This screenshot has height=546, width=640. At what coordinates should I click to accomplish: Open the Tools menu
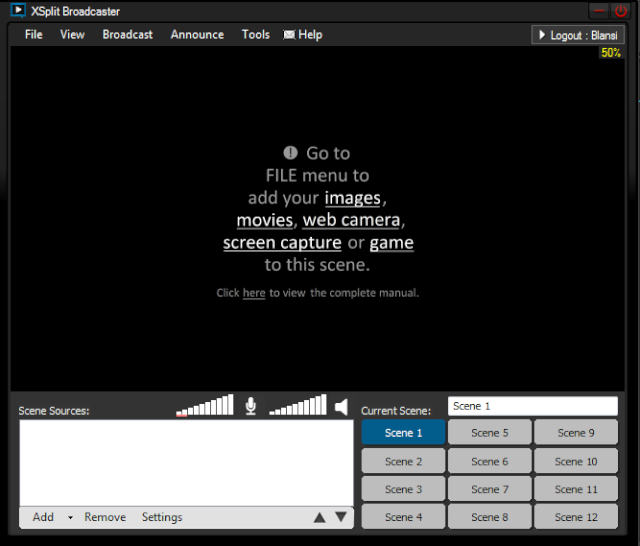[256, 35]
